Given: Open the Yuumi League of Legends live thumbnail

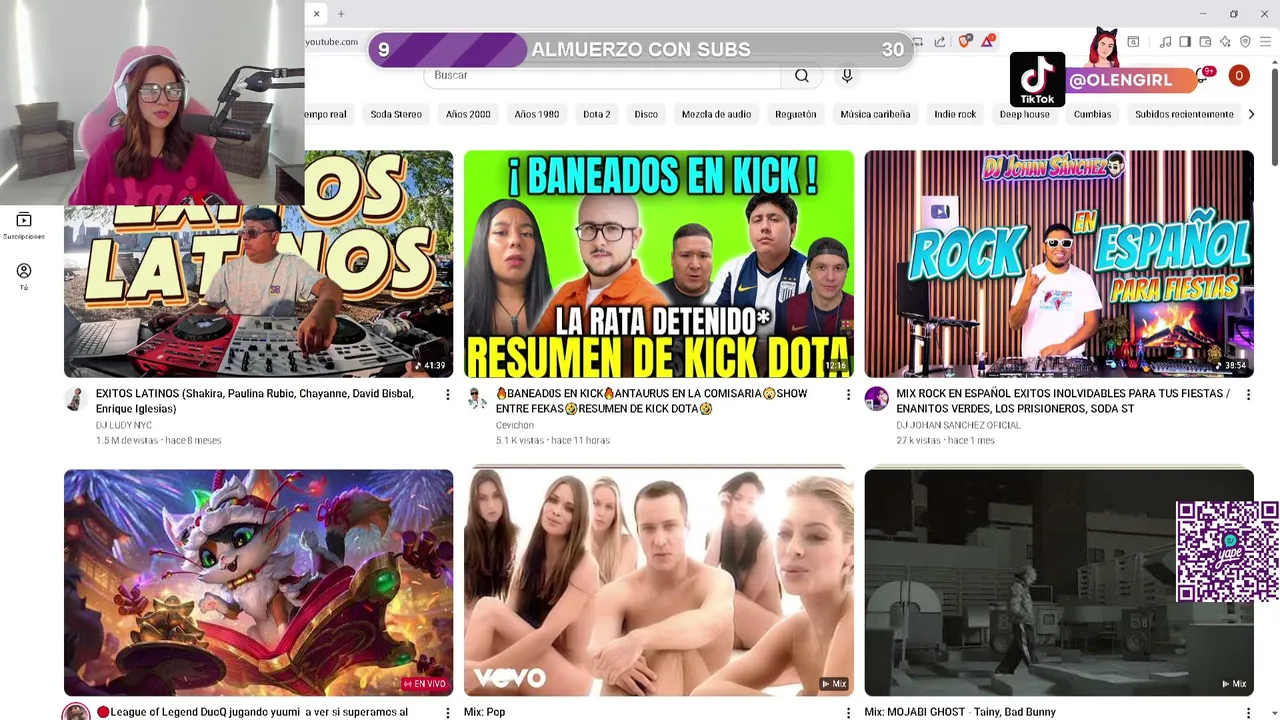Looking at the screenshot, I should pyautogui.click(x=258, y=582).
